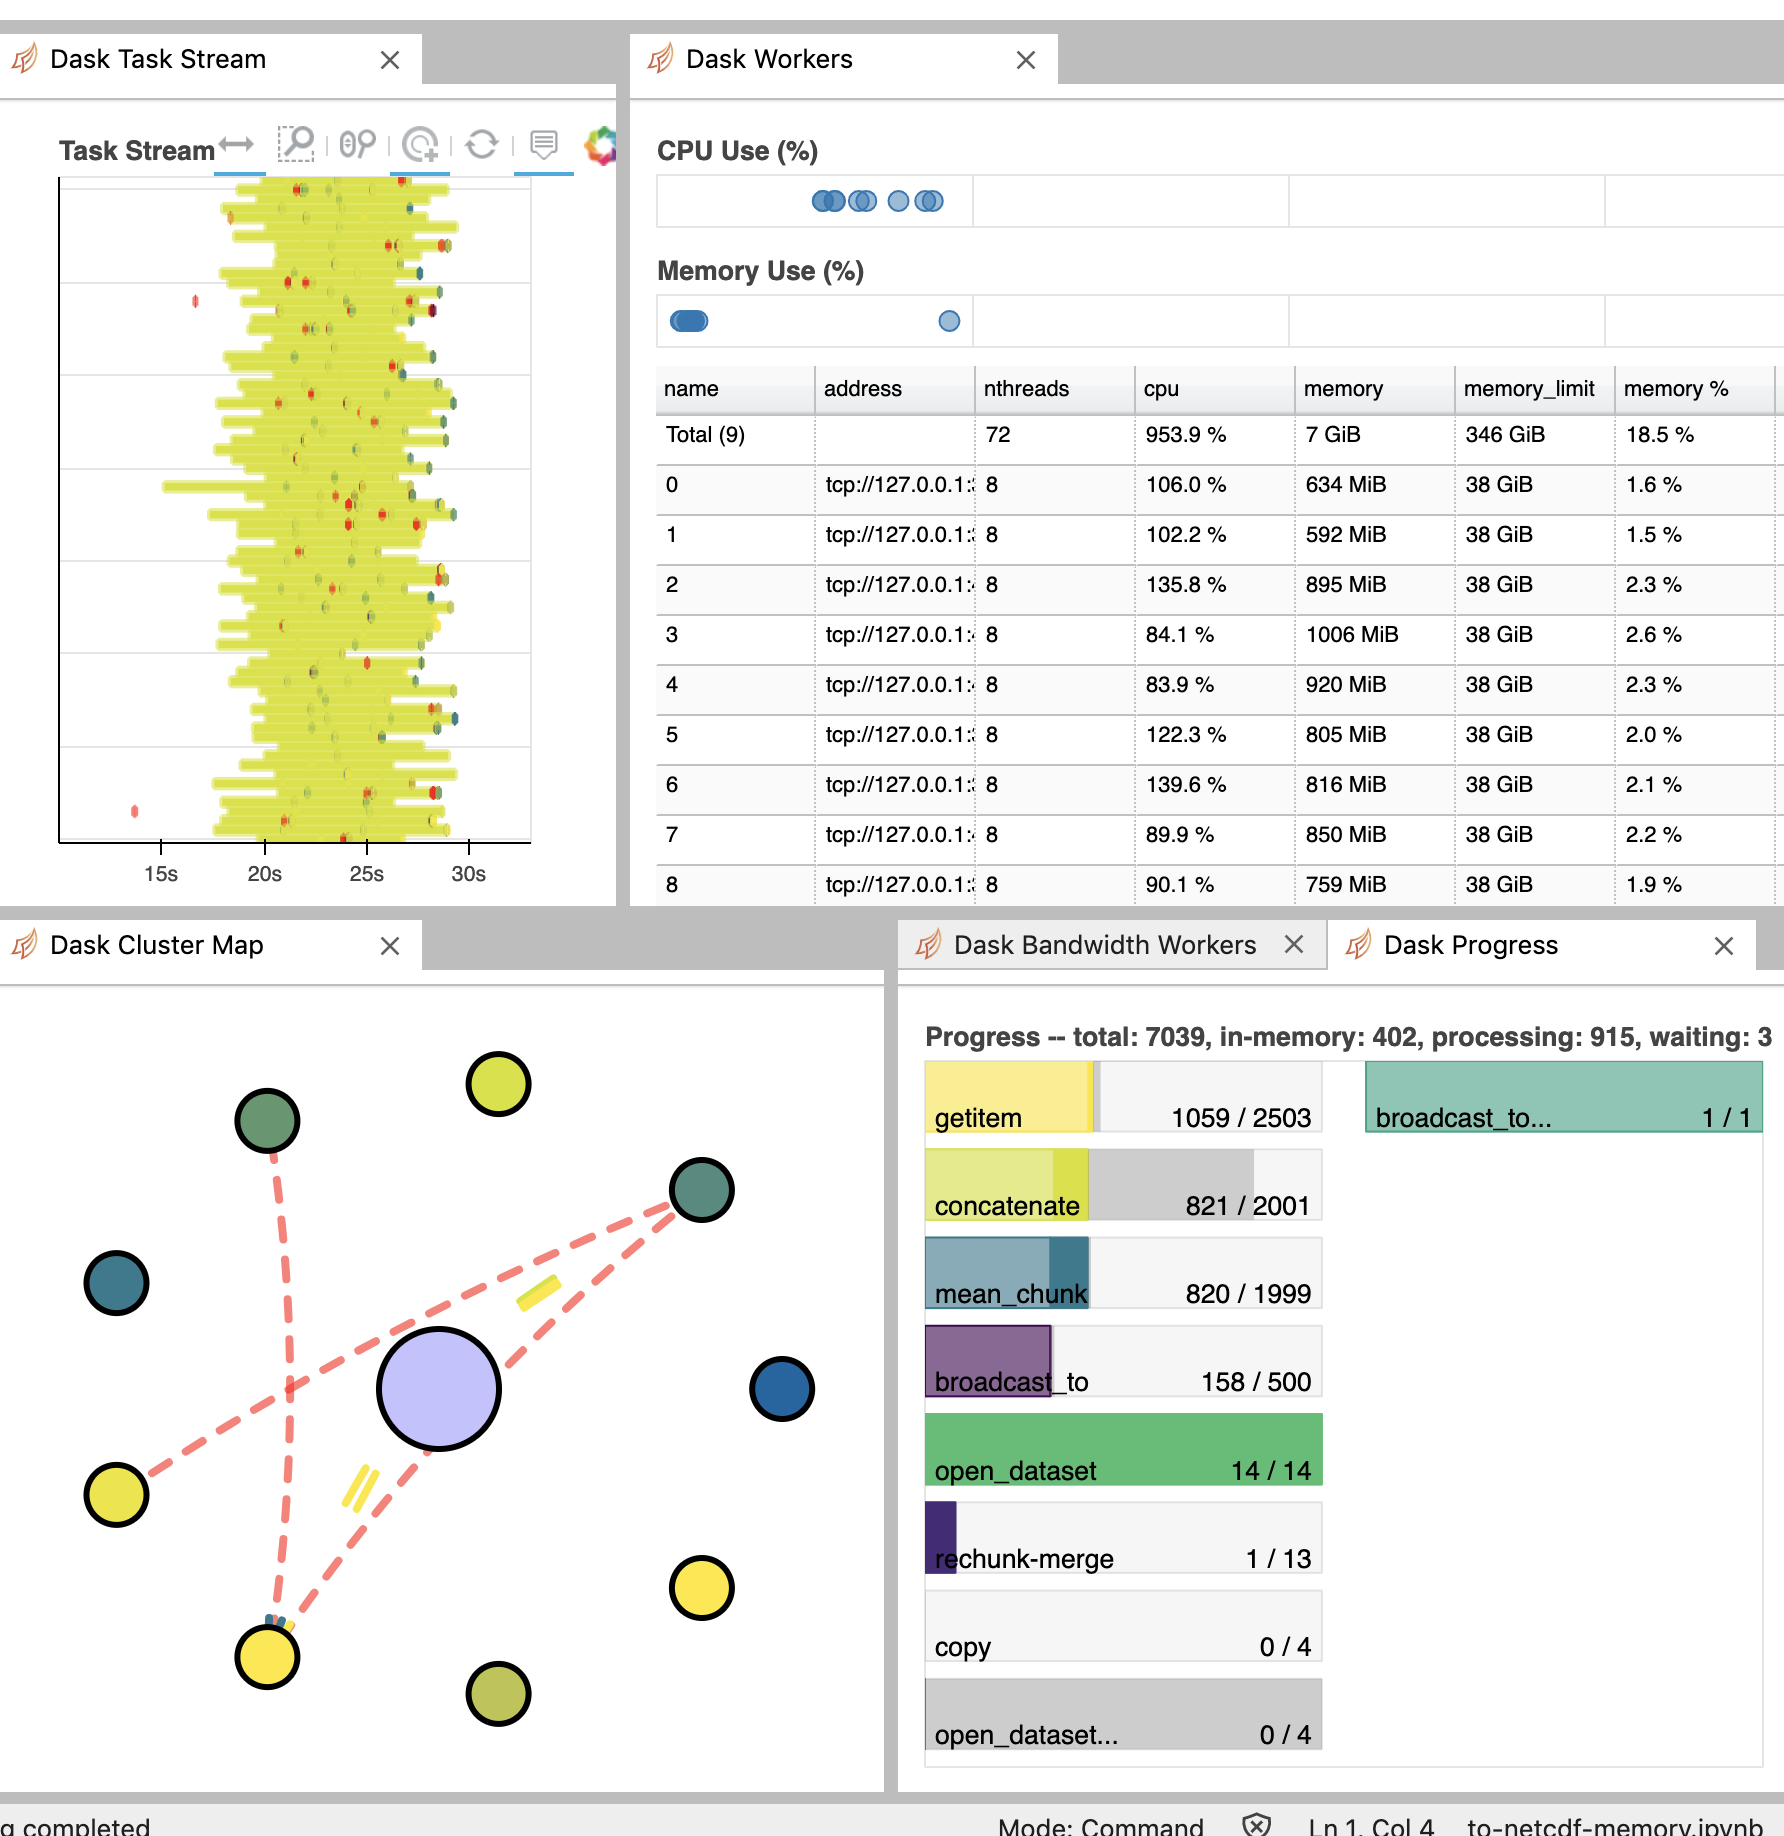Click the open_dataset 14 / 14 progress bar
1784x1836 pixels.
[1123, 1449]
